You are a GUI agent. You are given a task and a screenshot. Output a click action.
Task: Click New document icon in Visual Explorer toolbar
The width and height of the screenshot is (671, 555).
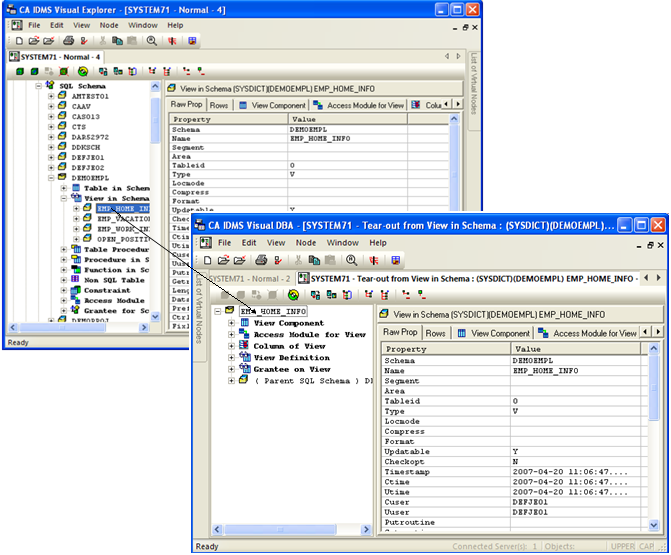coord(19,41)
